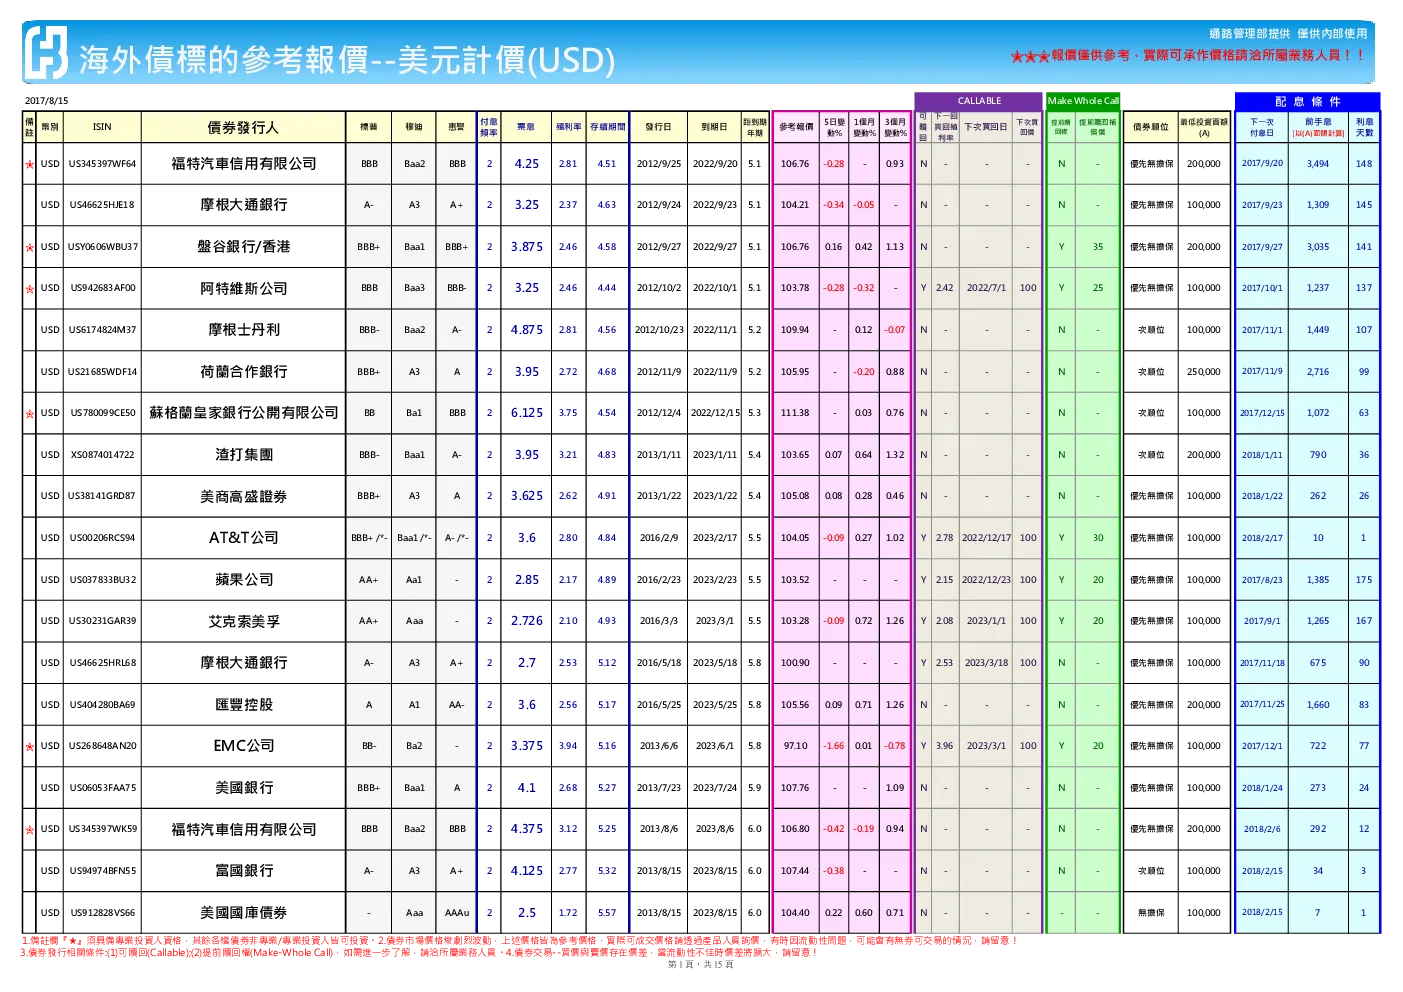This screenshot has height=992, width=1403.
Task: Select the ISIN column header
Action: point(102,127)
